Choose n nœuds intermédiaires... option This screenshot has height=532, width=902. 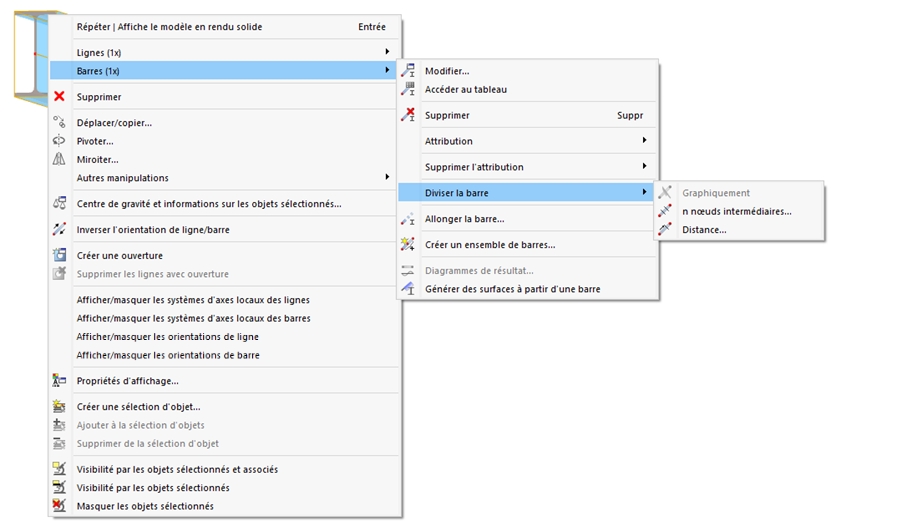[x=739, y=211]
